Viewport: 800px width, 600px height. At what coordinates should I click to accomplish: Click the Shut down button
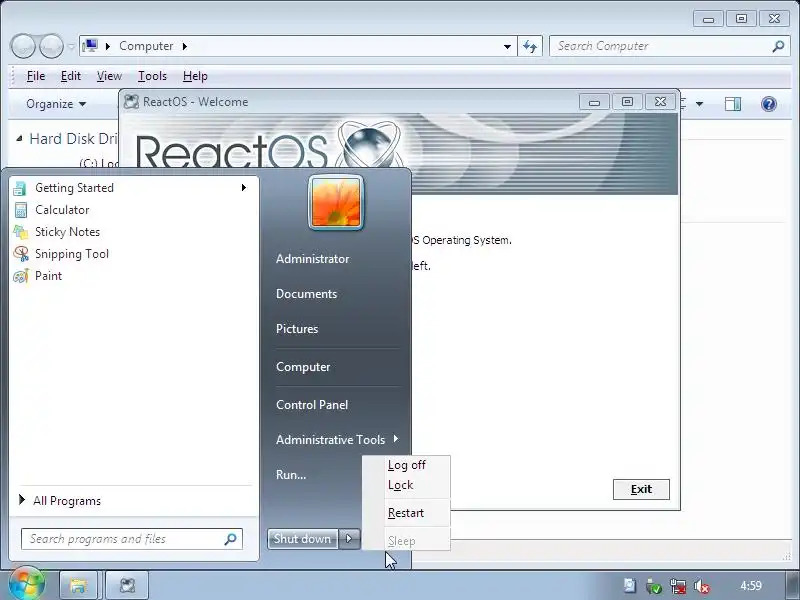(302, 538)
